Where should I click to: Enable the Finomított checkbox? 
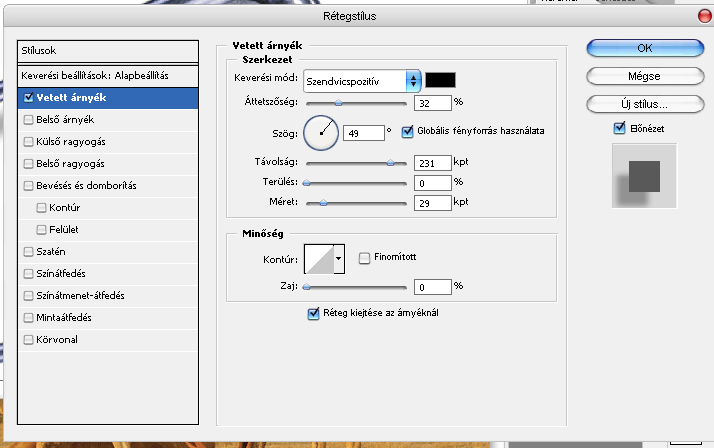pyautogui.click(x=364, y=258)
